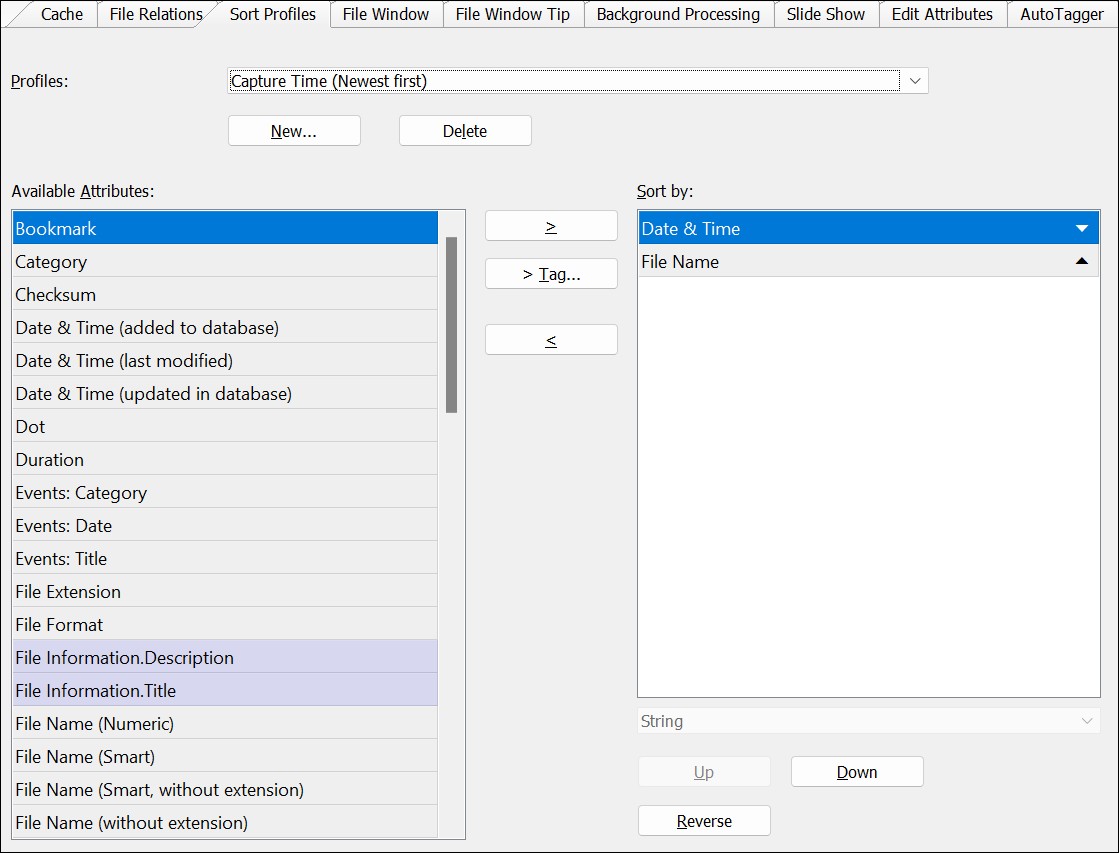The image size is (1119, 853).
Task: Select File Name (Smart) attribute
Action: (x=225, y=756)
